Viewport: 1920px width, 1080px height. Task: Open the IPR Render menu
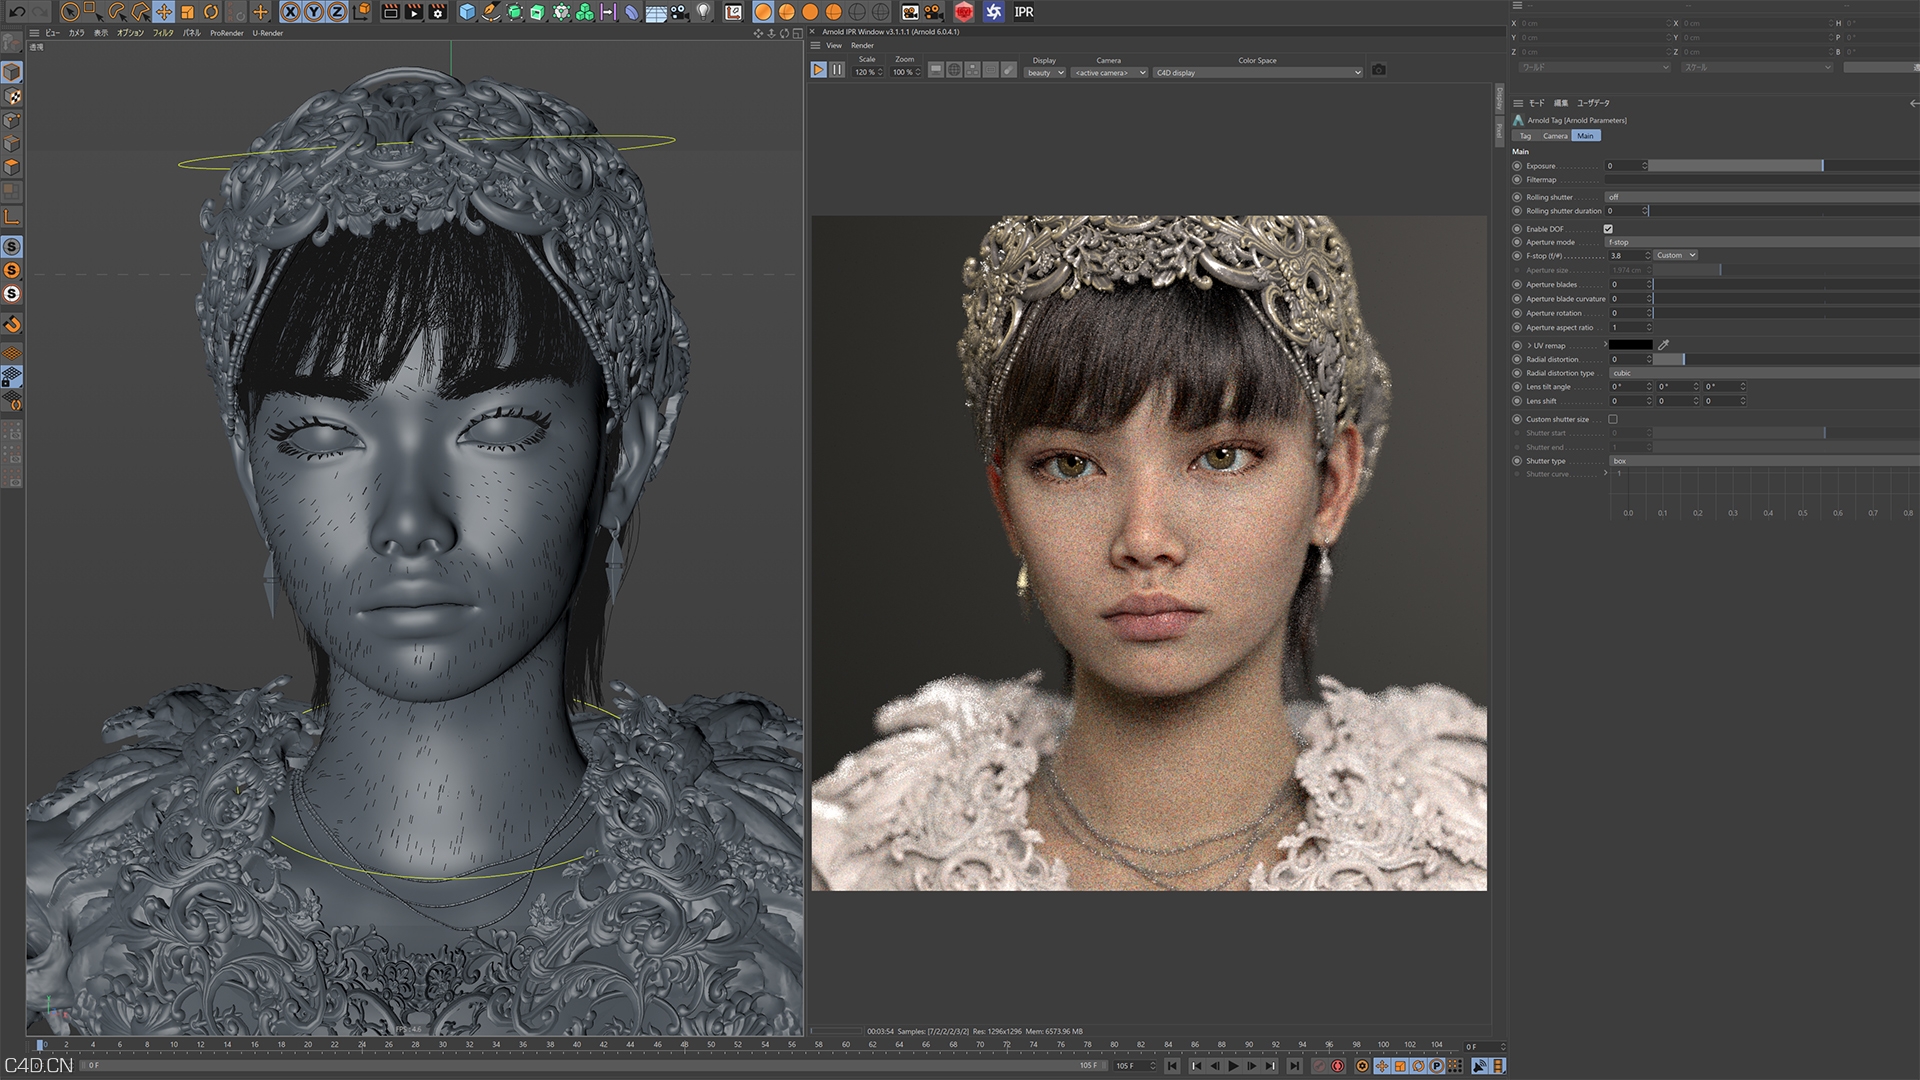pyautogui.click(x=862, y=45)
